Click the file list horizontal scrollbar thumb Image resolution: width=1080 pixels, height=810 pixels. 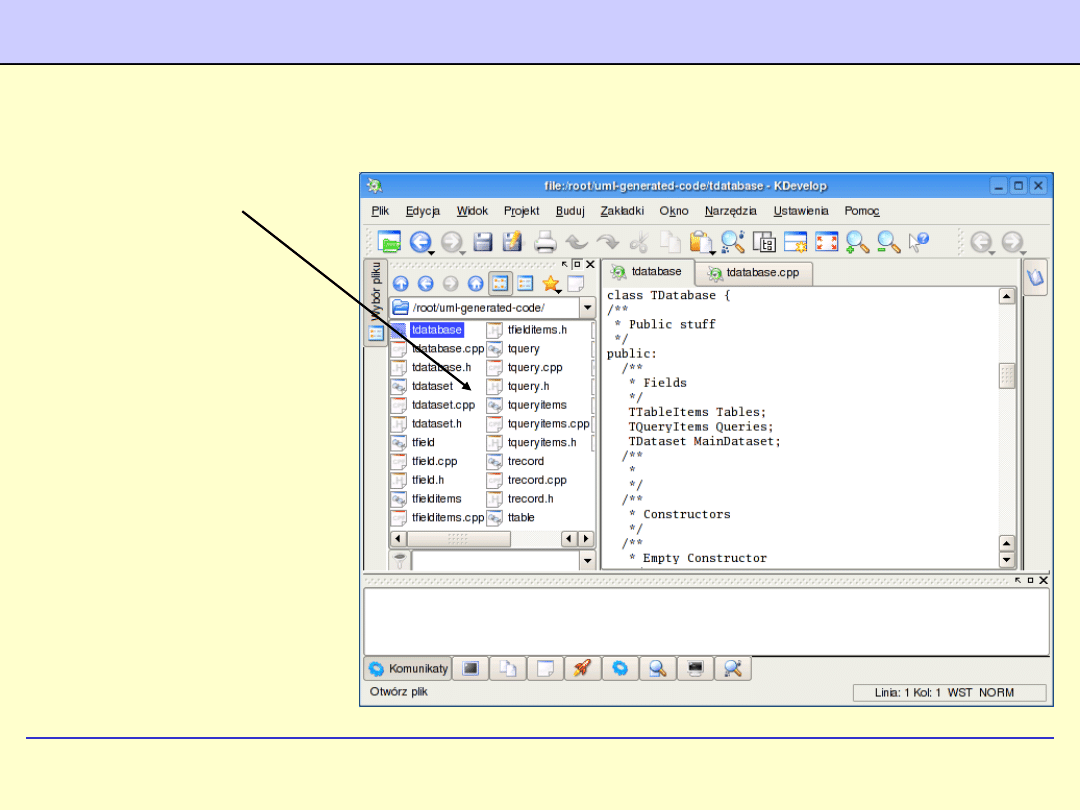tap(457, 538)
